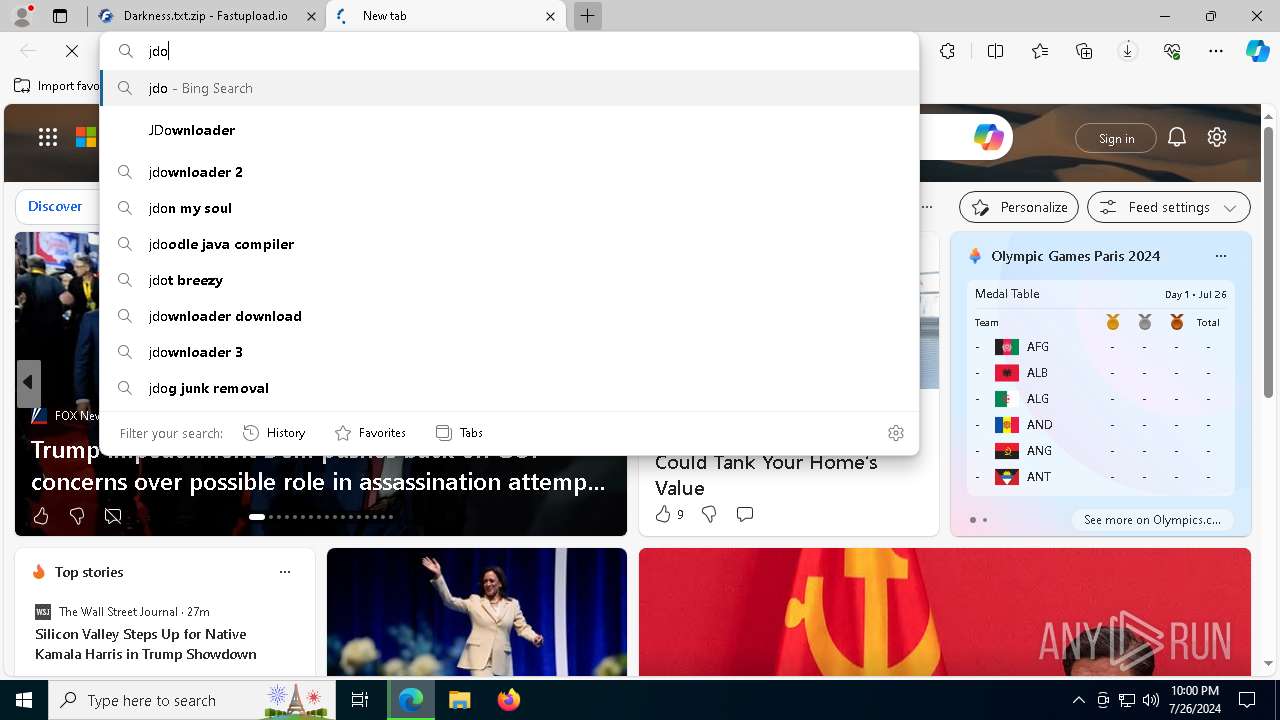The width and height of the screenshot is (1280, 720).
Task: Open notifications bell icon
Action: (x=1177, y=138)
